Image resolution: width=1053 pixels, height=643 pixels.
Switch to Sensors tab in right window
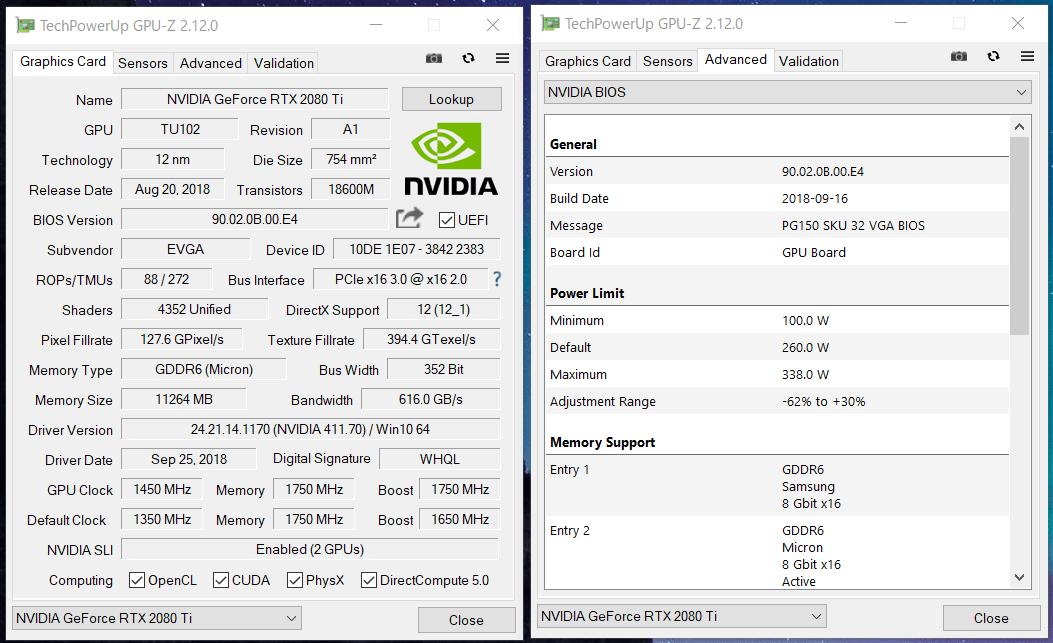click(x=668, y=61)
